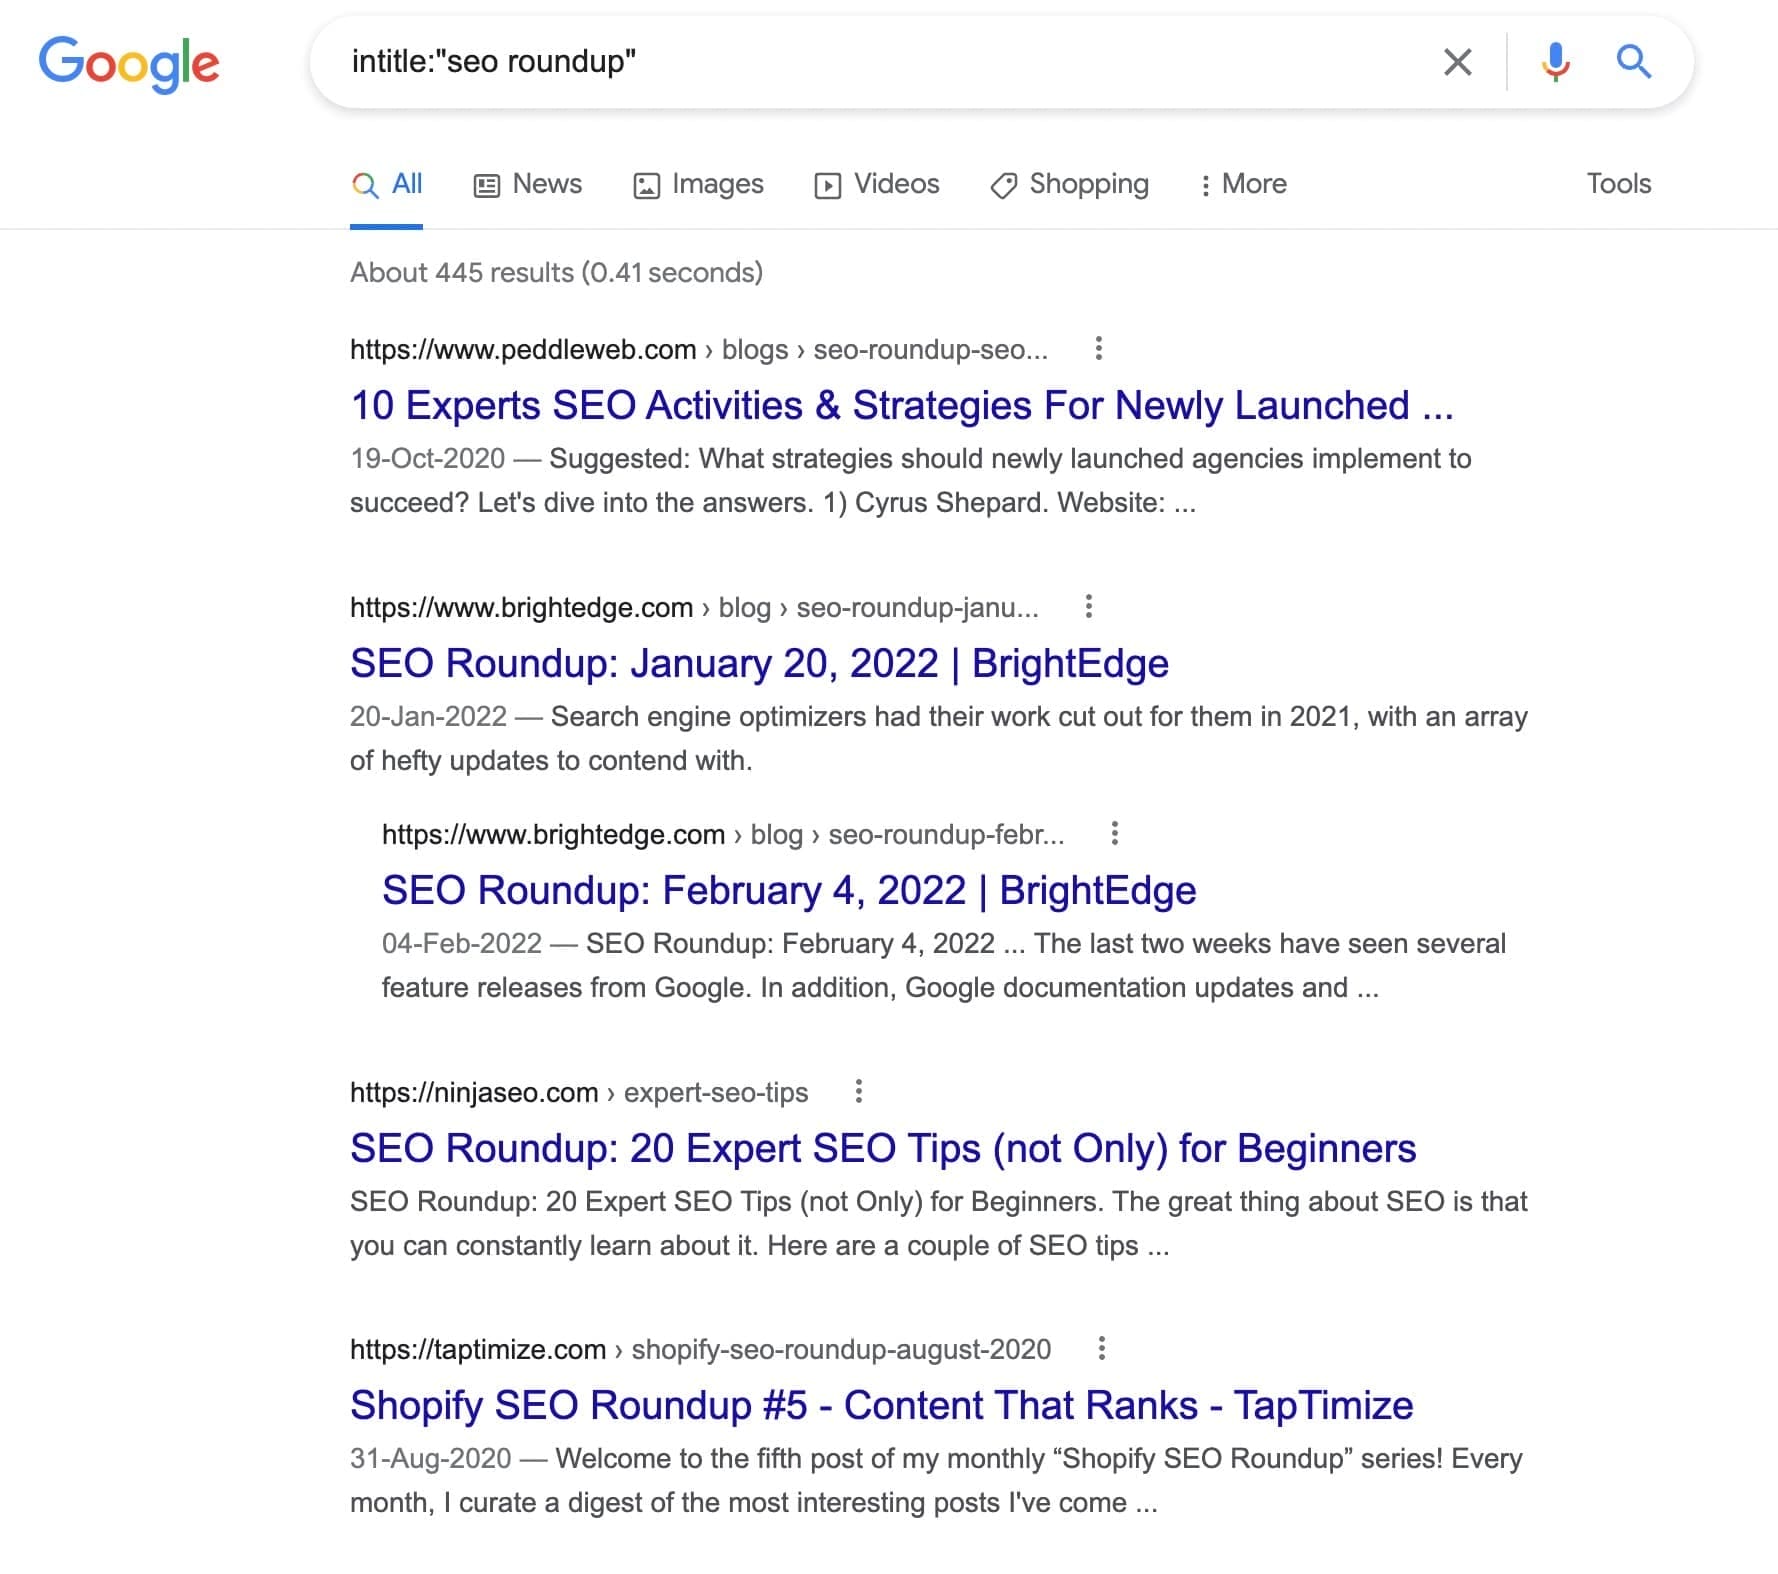Click the 31-Aug-2020 snippet date

[x=430, y=1458]
